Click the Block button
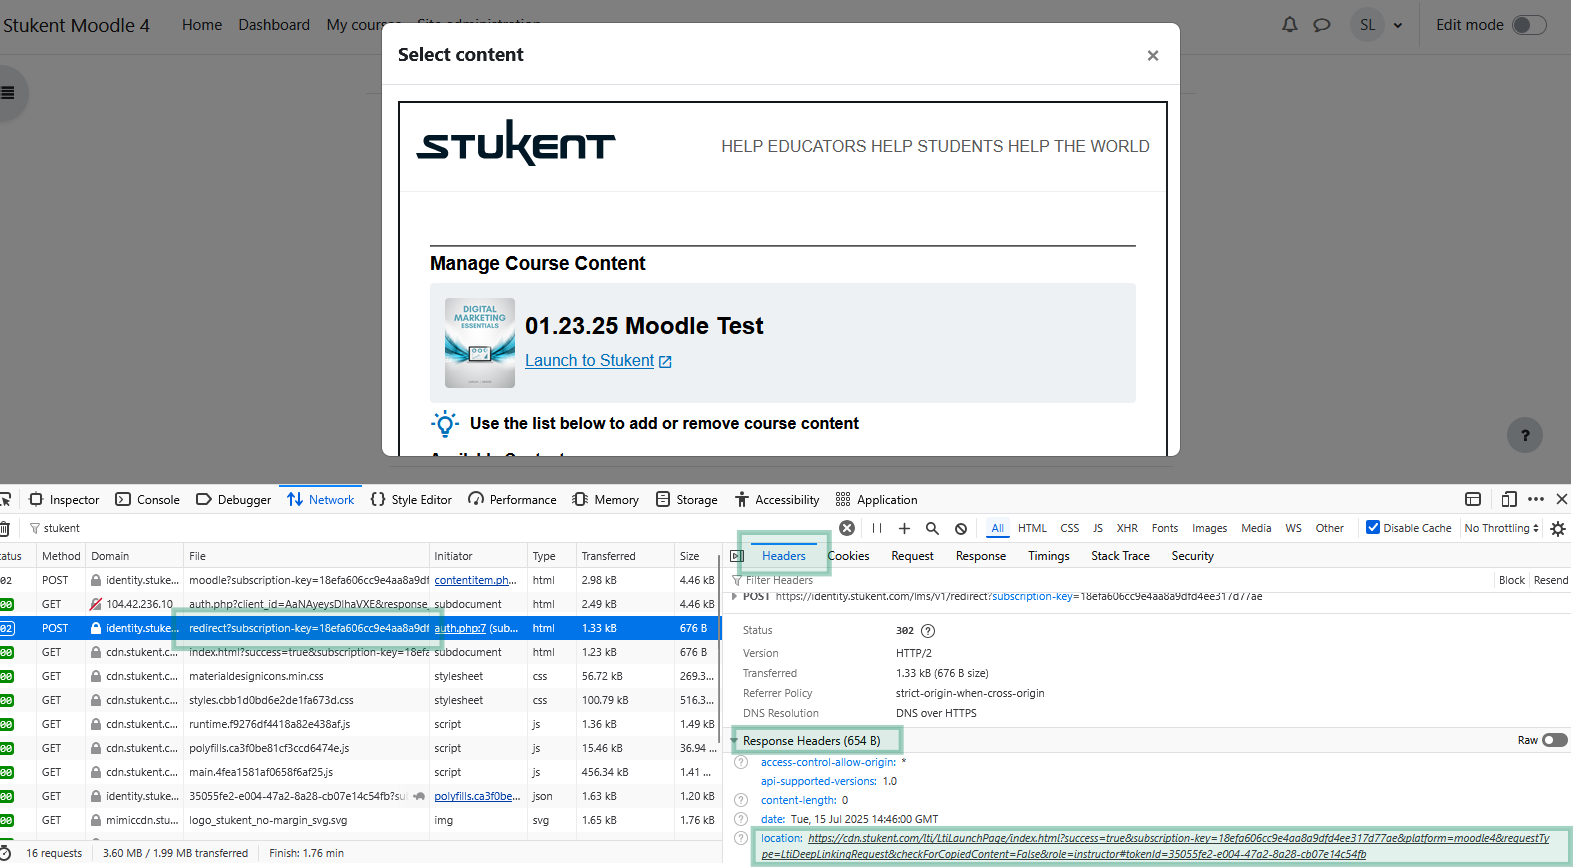 1512,580
